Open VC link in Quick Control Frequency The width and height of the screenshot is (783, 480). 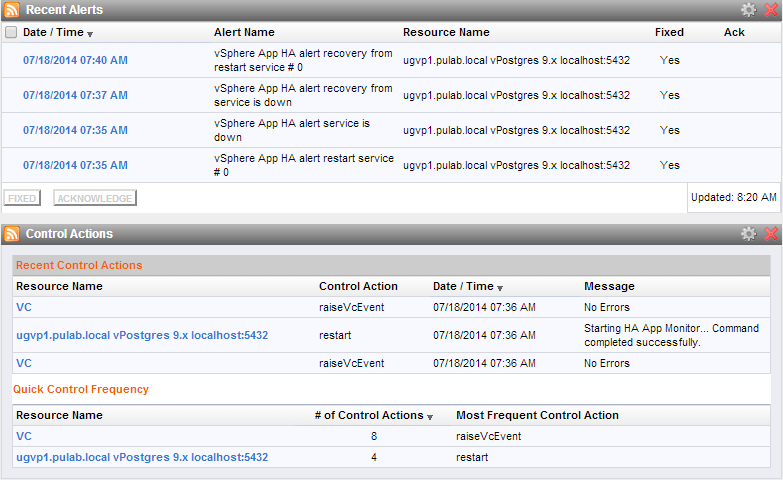[24, 436]
